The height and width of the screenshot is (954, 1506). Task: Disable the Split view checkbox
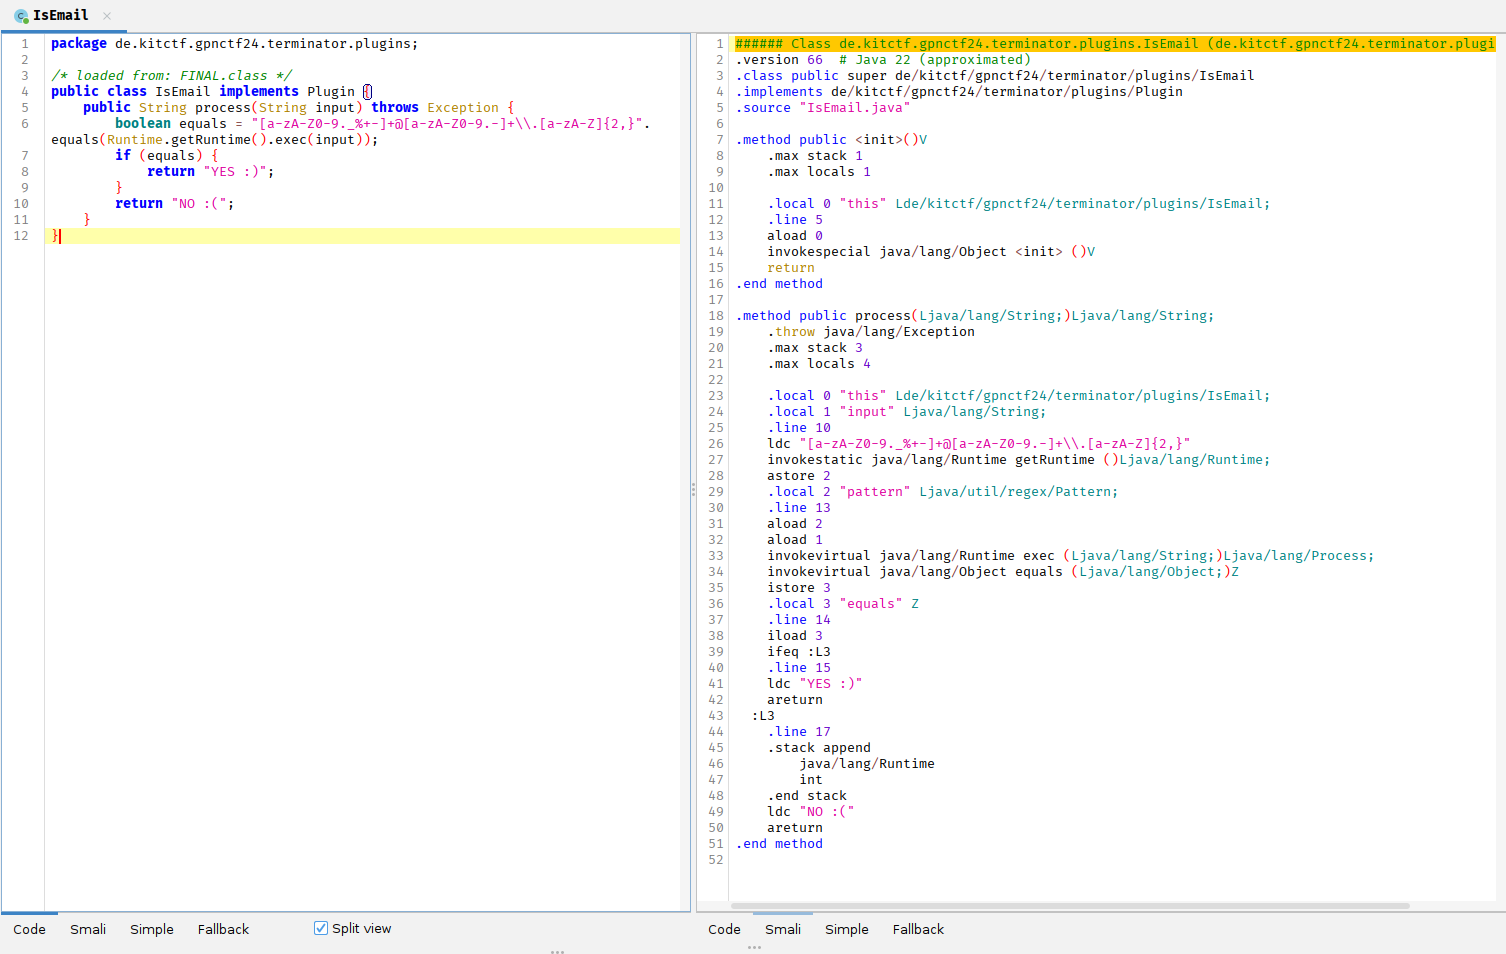point(321,928)
